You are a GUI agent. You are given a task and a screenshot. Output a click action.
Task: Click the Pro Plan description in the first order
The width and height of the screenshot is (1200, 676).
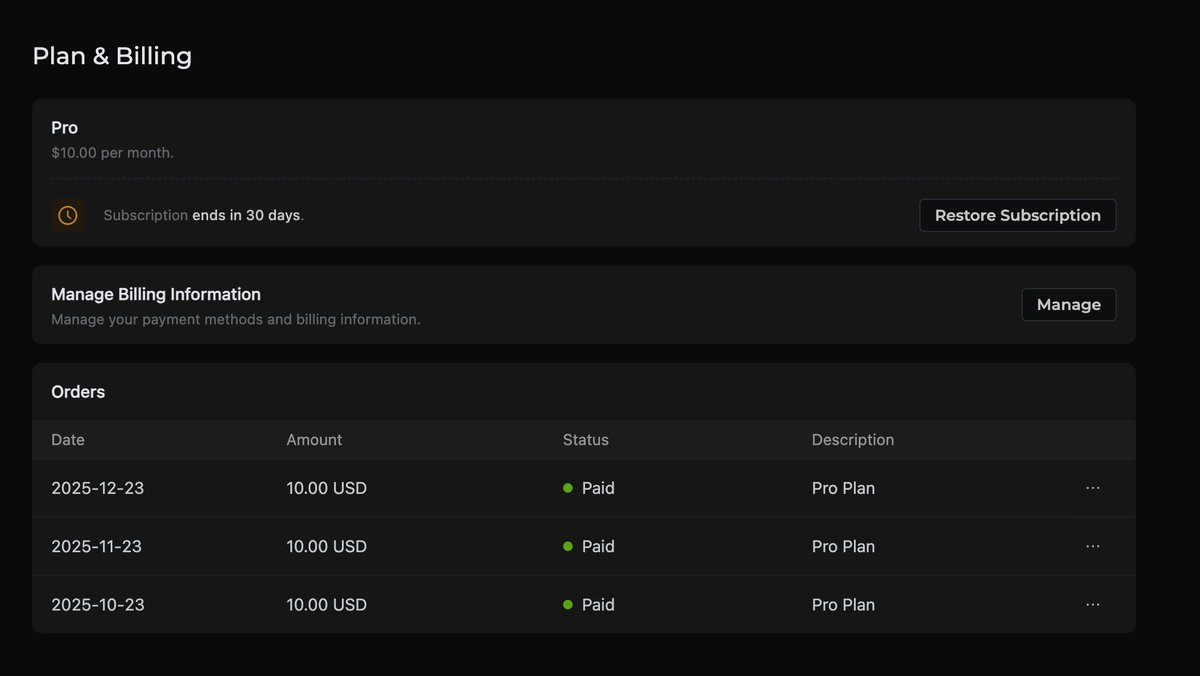coord(843,488)
